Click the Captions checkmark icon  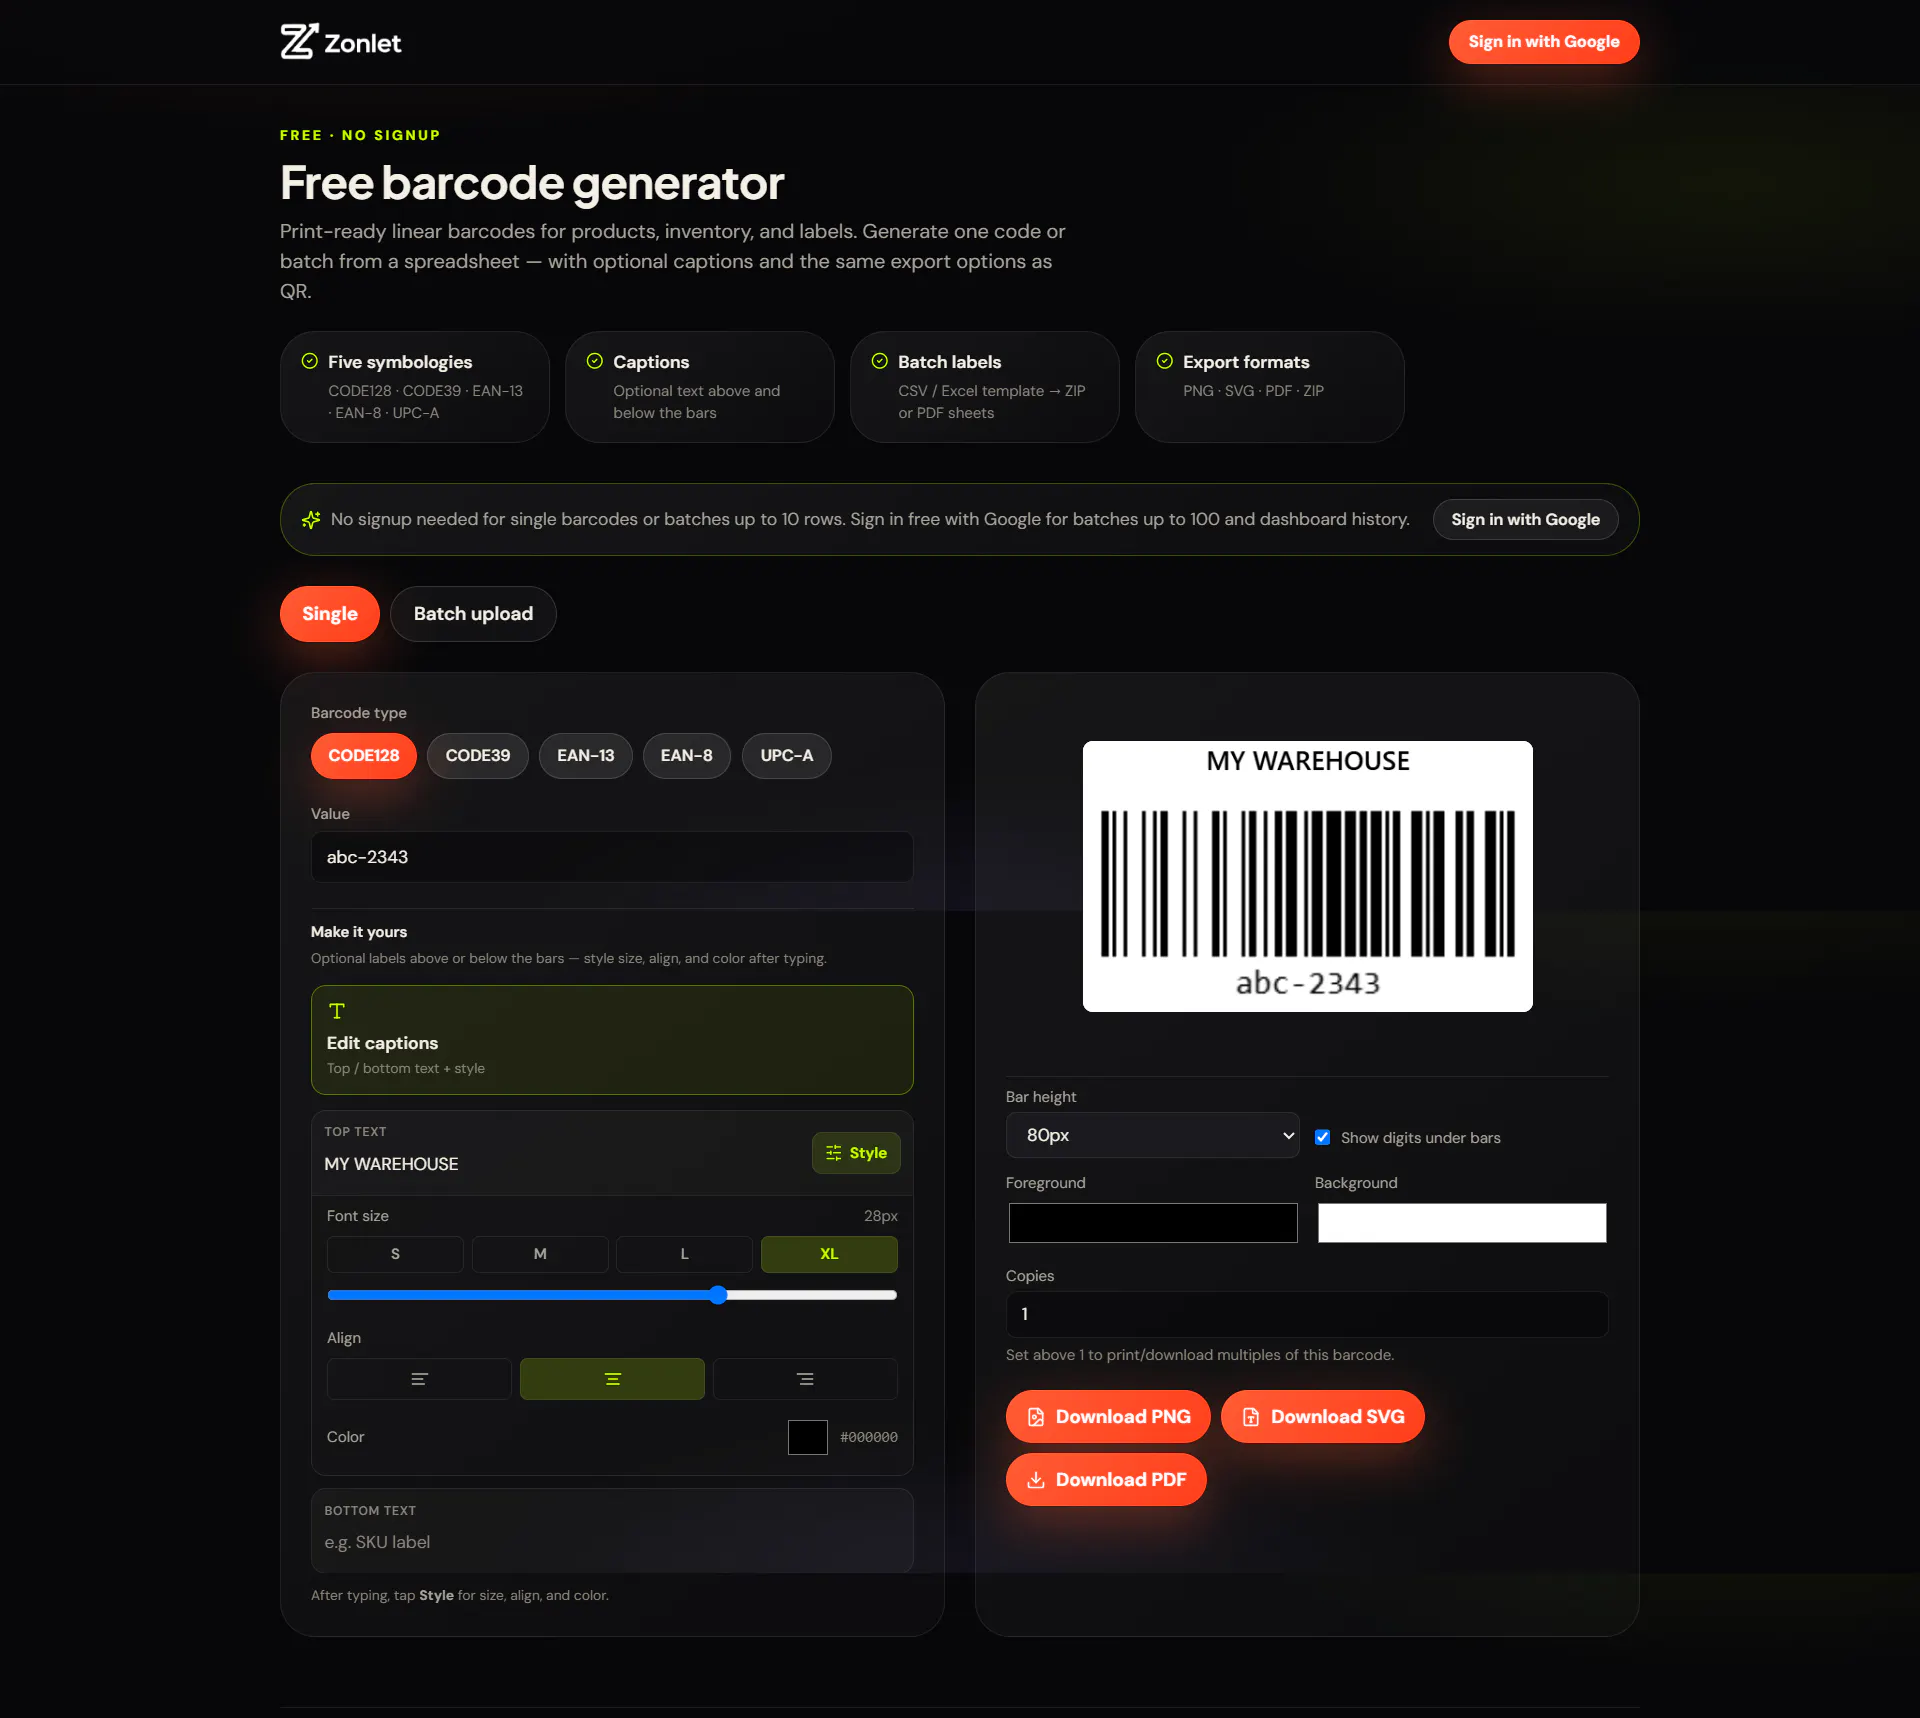pyautogui.click(x=595, y=361)
